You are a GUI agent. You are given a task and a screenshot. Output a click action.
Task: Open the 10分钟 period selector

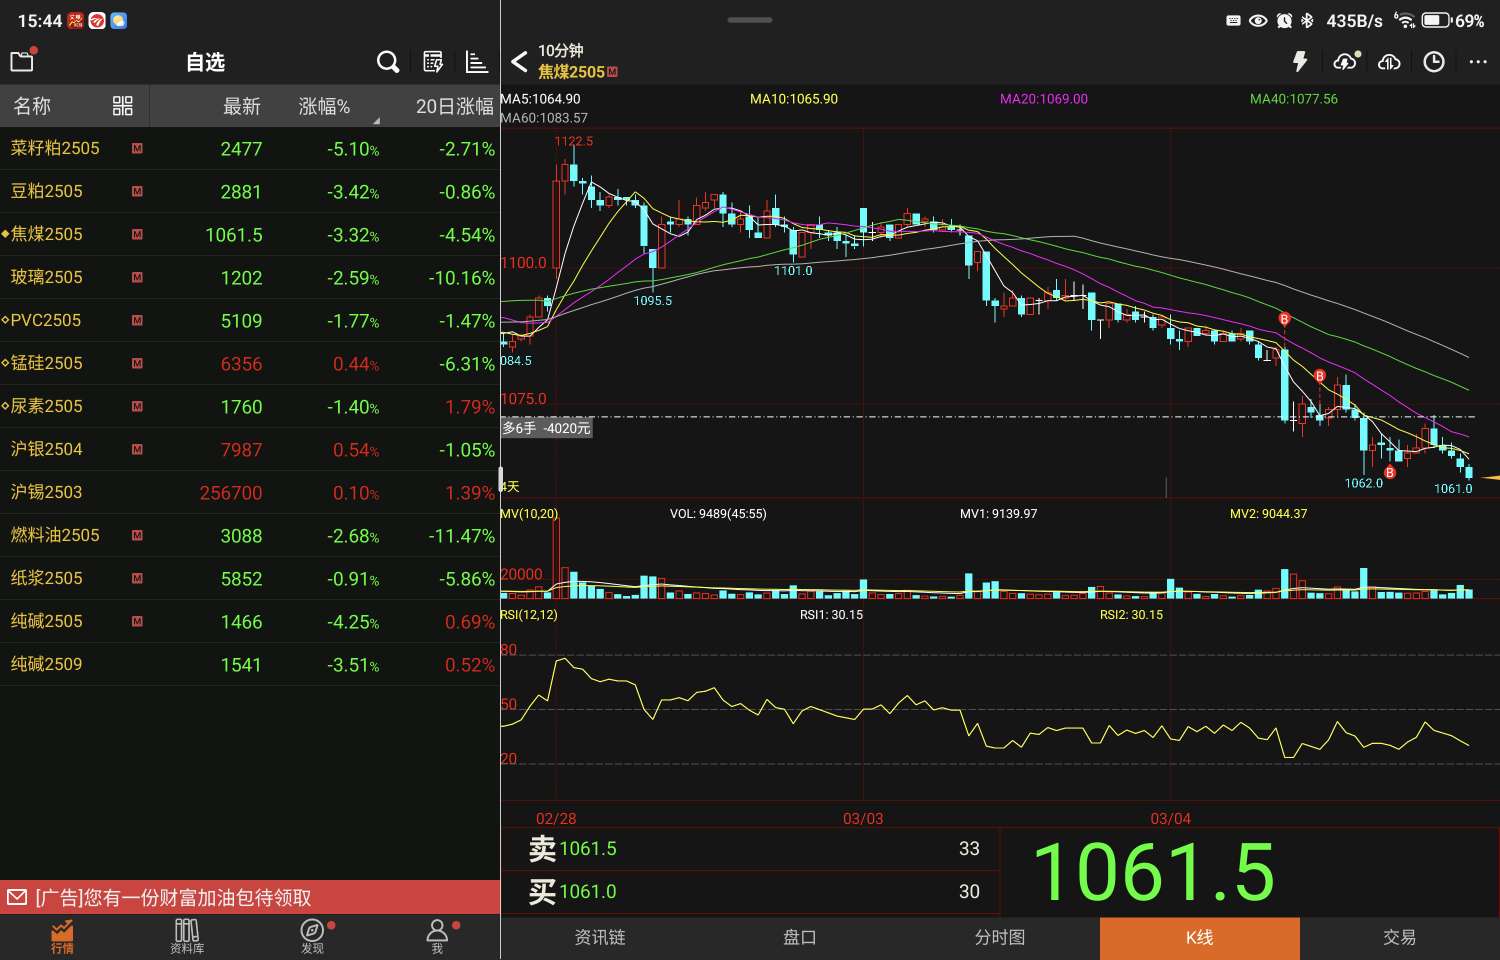pos(561,51)
